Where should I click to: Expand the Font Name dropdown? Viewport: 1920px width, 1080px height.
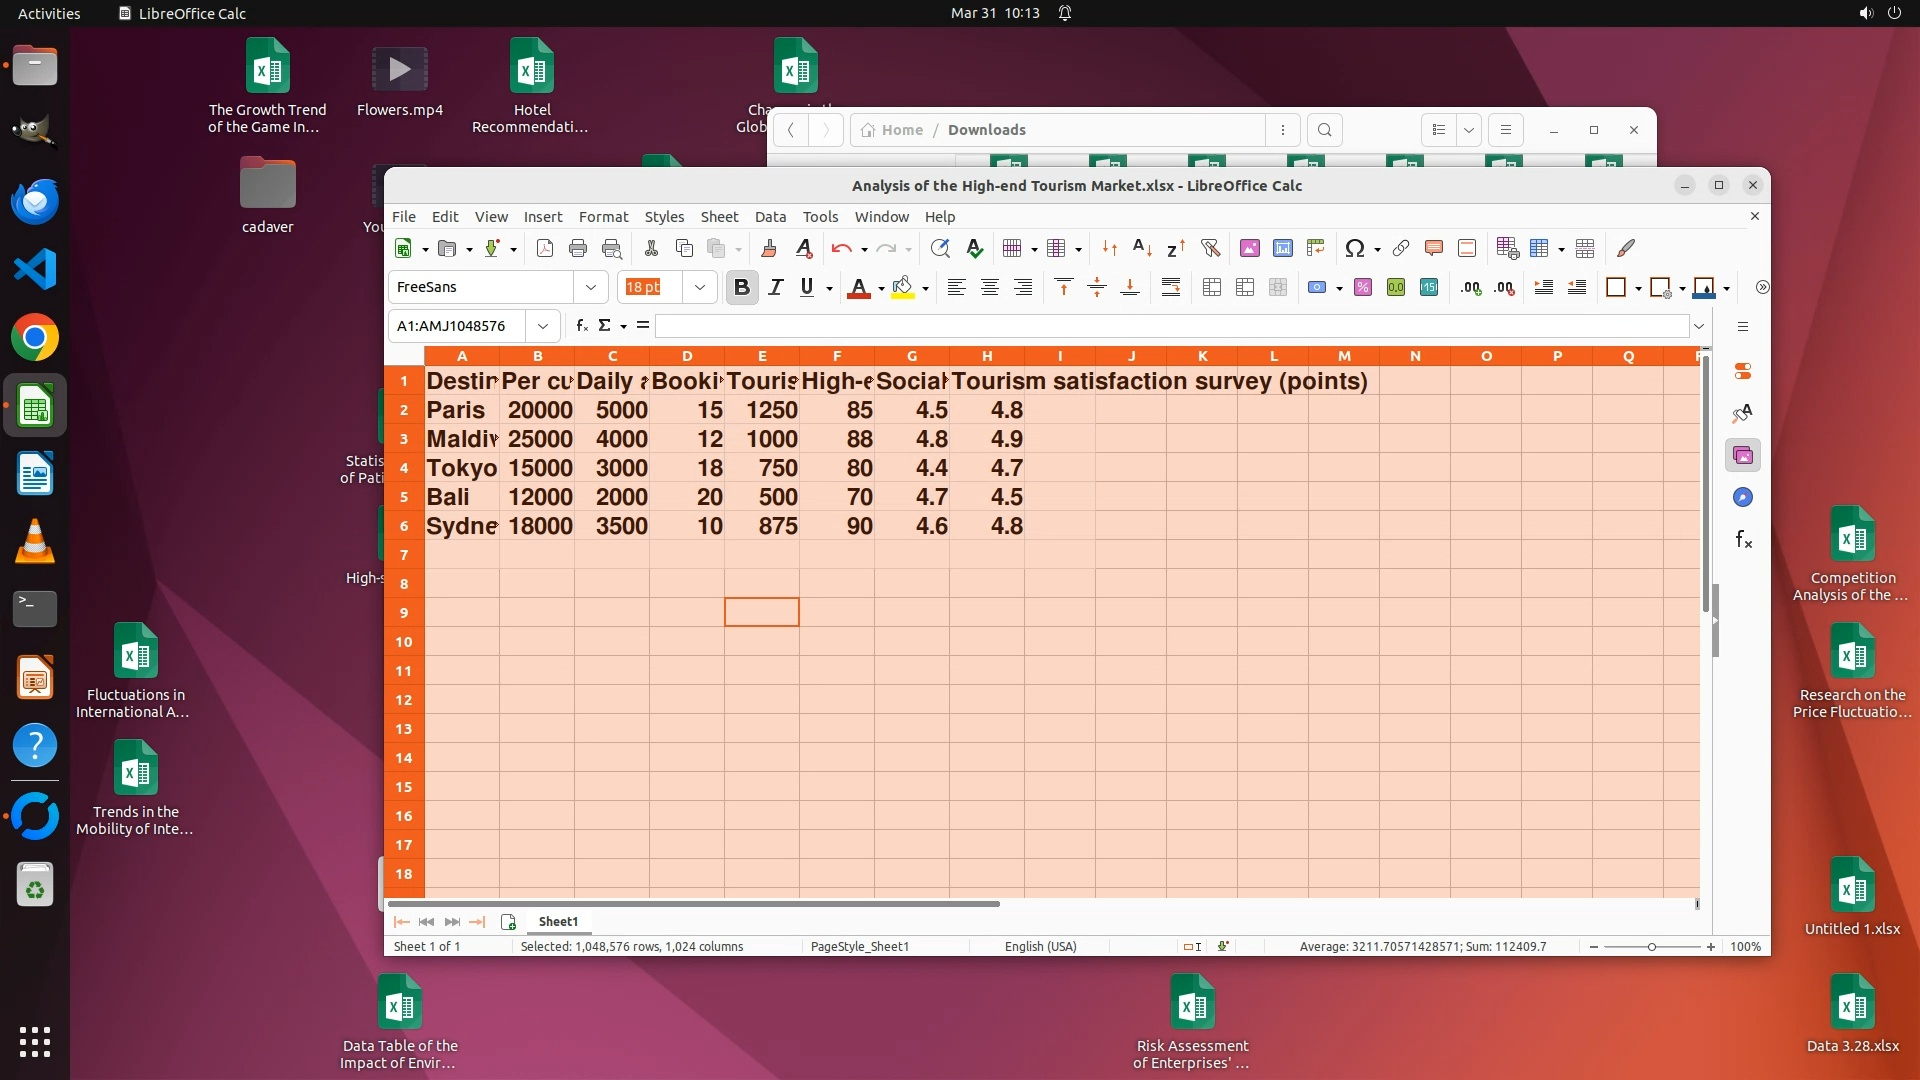click(x=591, y=288)
